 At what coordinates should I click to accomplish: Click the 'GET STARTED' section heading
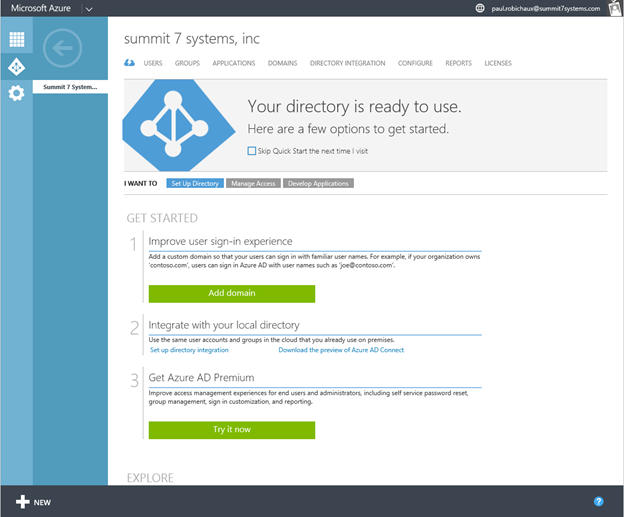click(x=162, y=218)
